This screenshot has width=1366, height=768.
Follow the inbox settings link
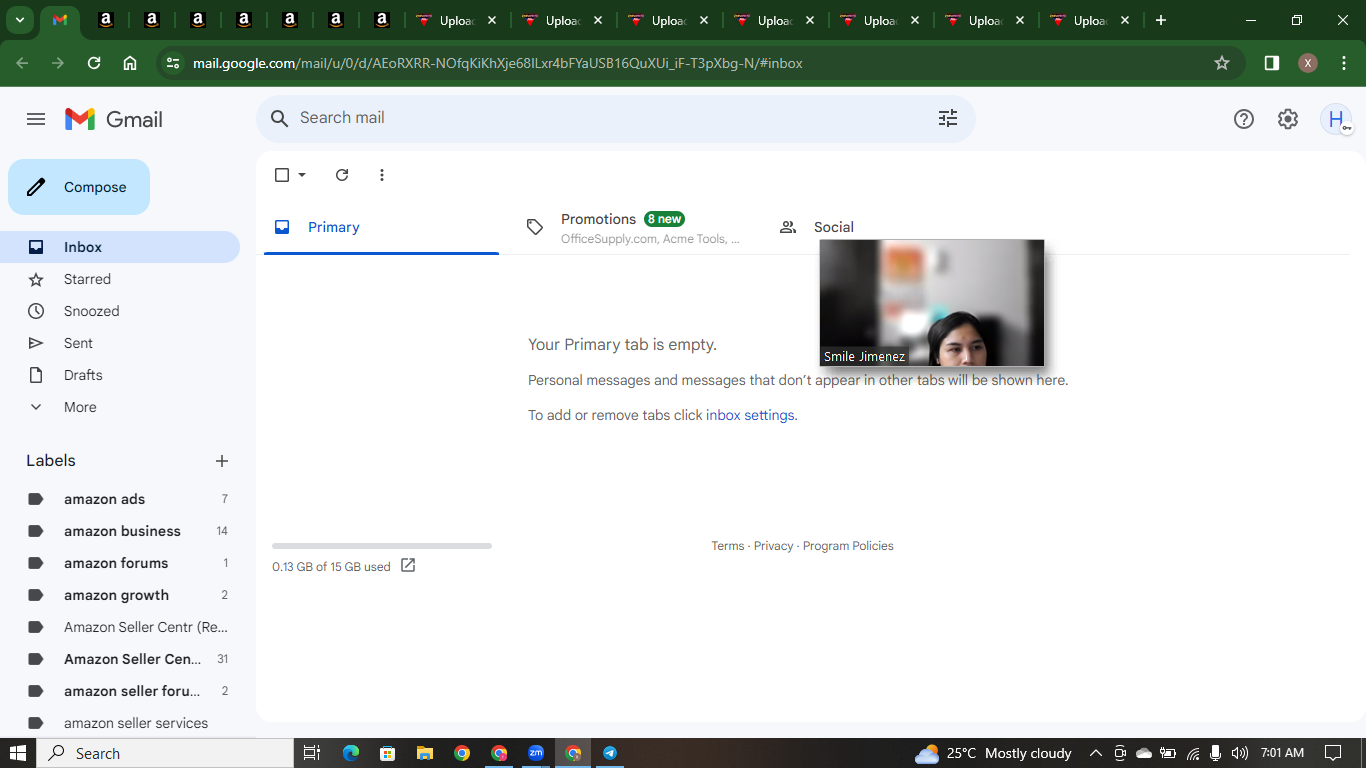750,415
